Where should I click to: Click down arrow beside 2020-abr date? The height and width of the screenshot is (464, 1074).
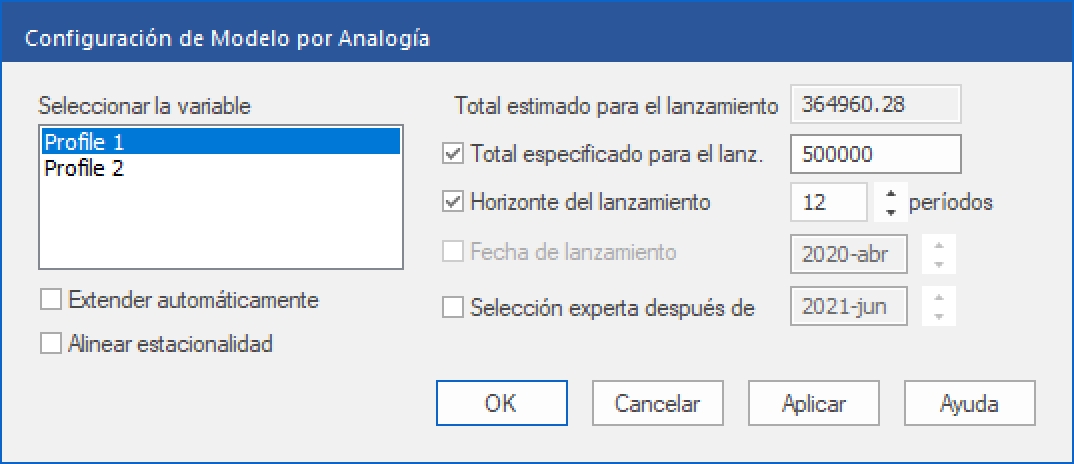click(x=939, y=264)
